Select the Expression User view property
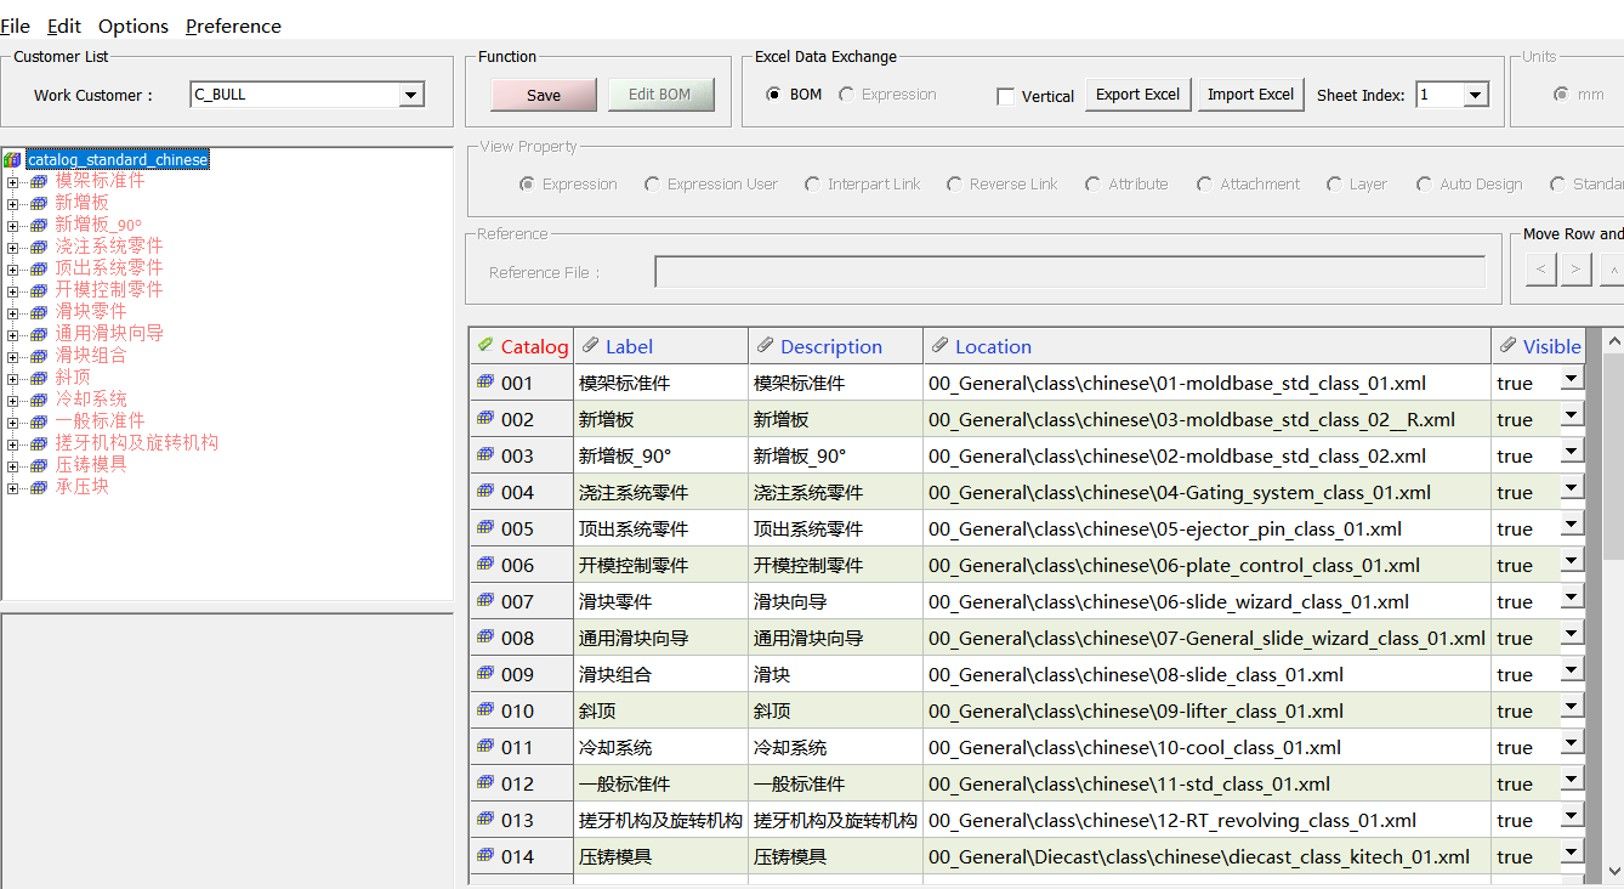Screen dimensions: 1624x889 (652, 184)
